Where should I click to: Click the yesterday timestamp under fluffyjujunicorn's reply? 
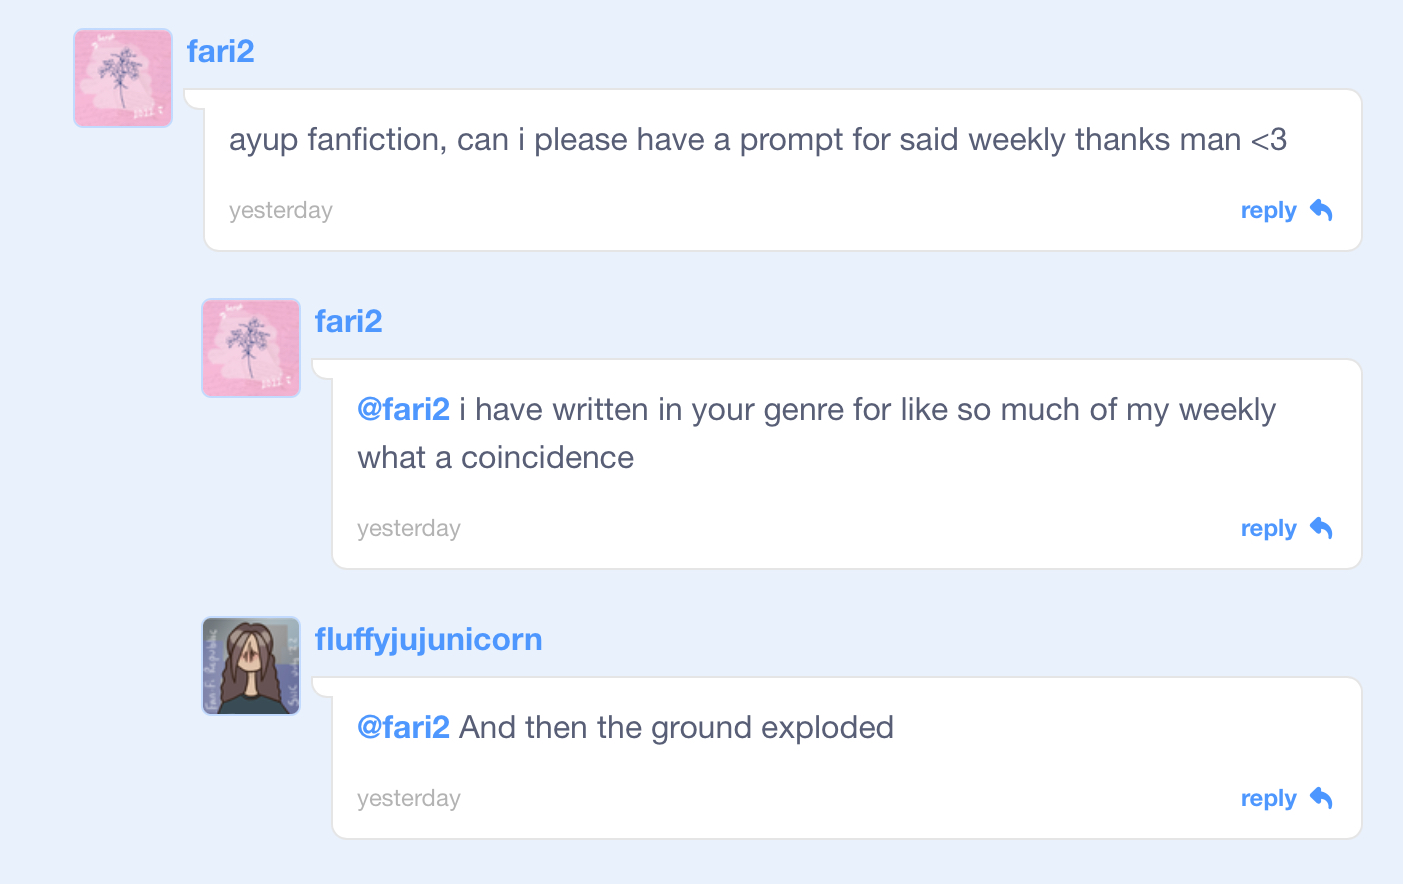pyautogui.click(x=408, y=799)
